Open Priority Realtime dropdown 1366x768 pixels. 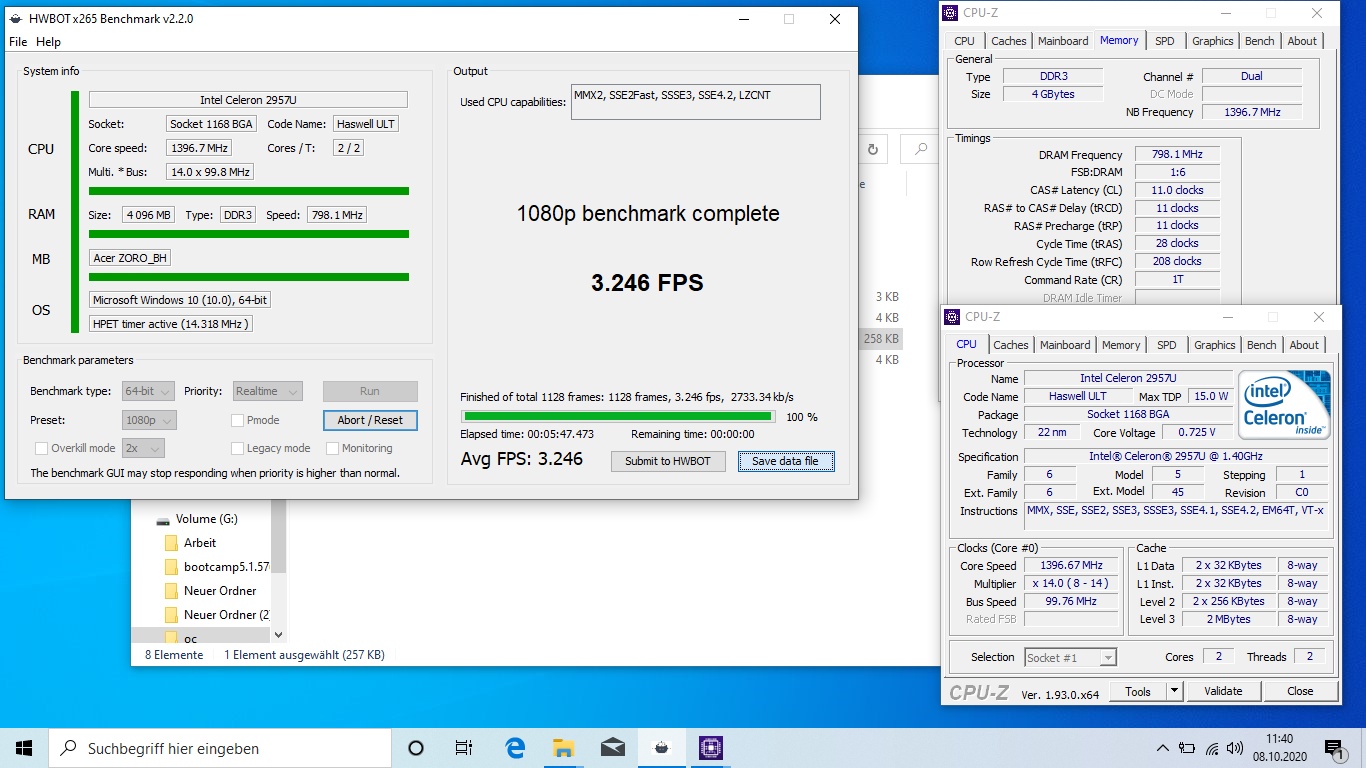coord(267,391)
